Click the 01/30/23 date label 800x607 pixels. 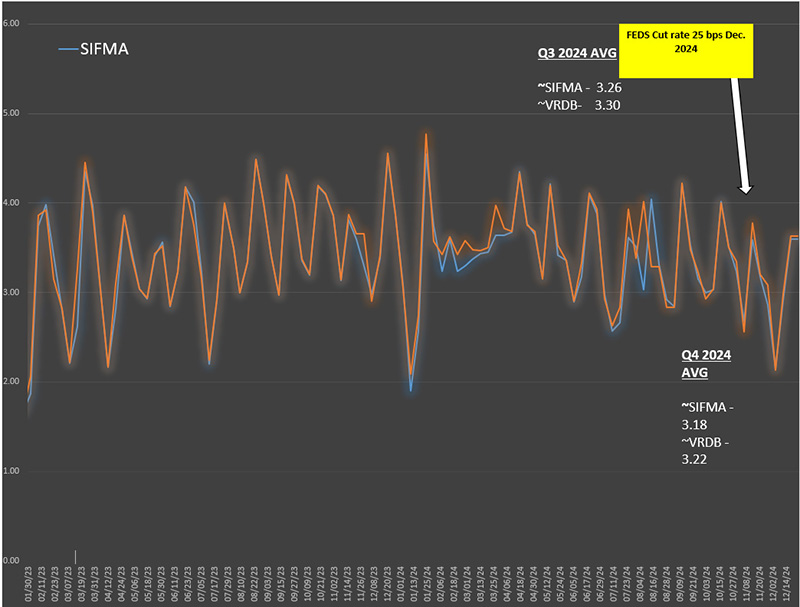[x=28, y=584]
